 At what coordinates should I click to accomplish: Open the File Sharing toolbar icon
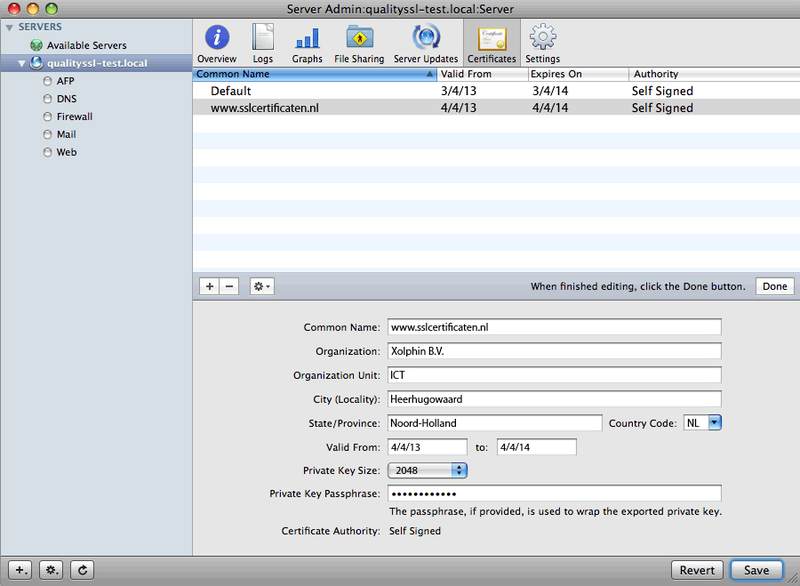(359, 44)
